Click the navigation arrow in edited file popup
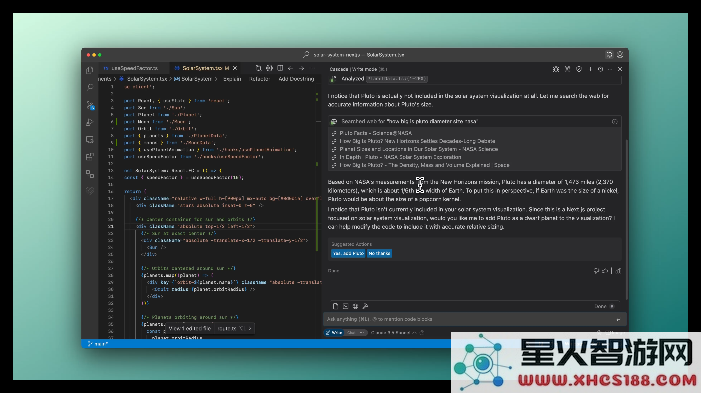Viewport: 701px width, 393px height. click(250, 328)
